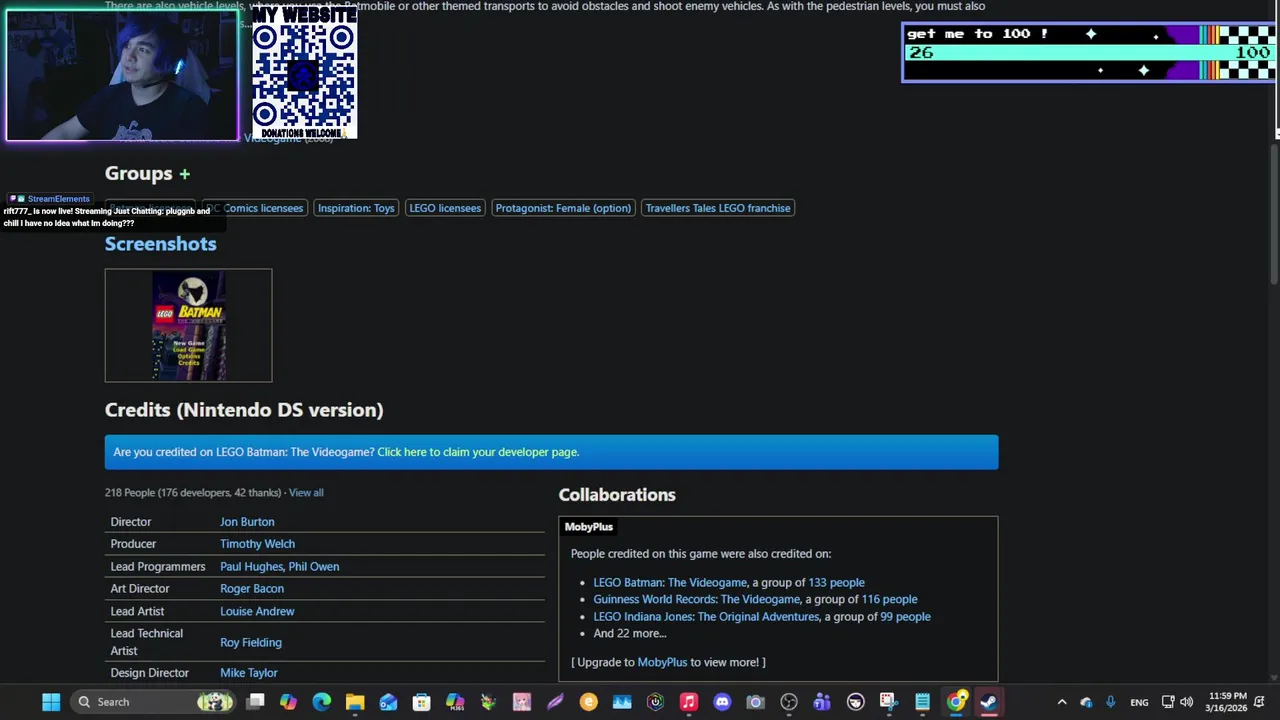The height and width of the screenshot is (720, 1280).
Task: Open Microsoft Store from the taskbar
Action: pyautogui.click(x=422, y=702)
